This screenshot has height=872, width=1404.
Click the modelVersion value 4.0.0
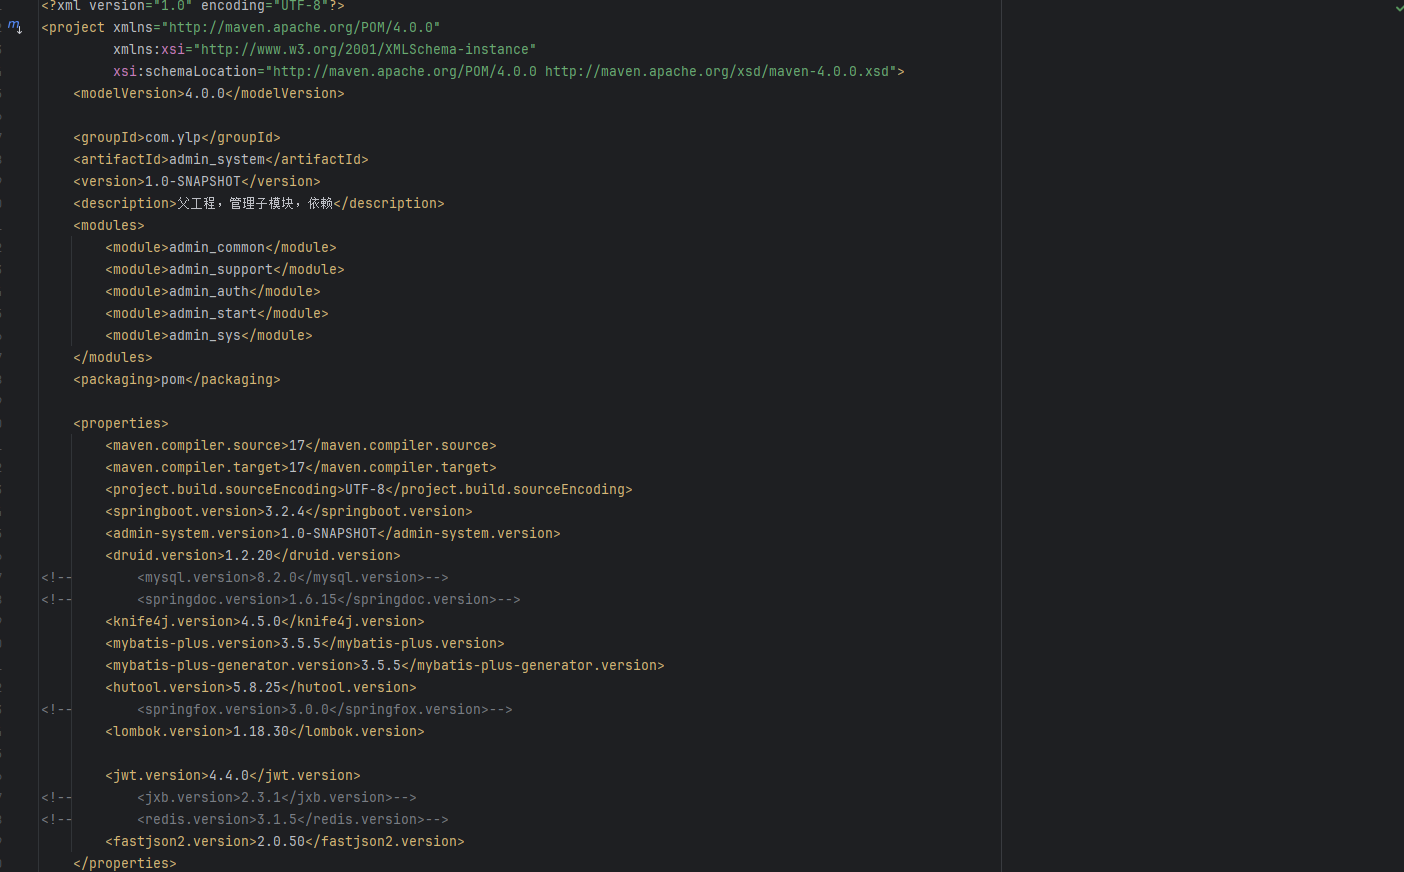[205, 93]
